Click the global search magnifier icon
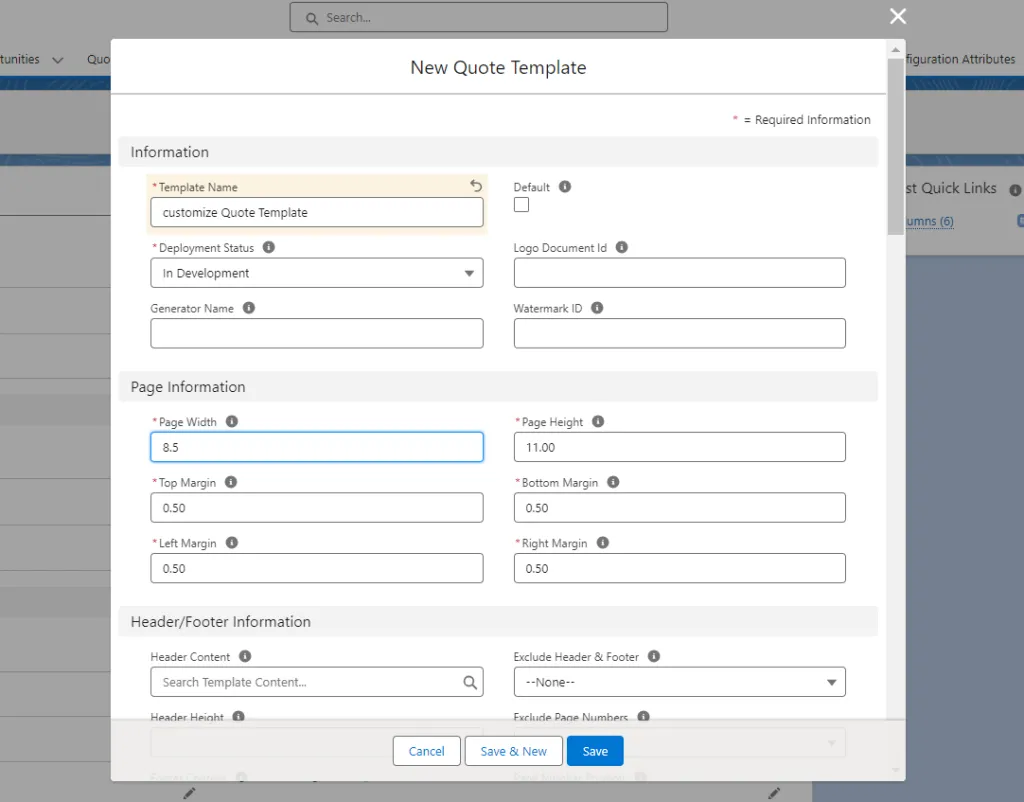Screen dimensions: 1024x802 click(x=312, y=18)
